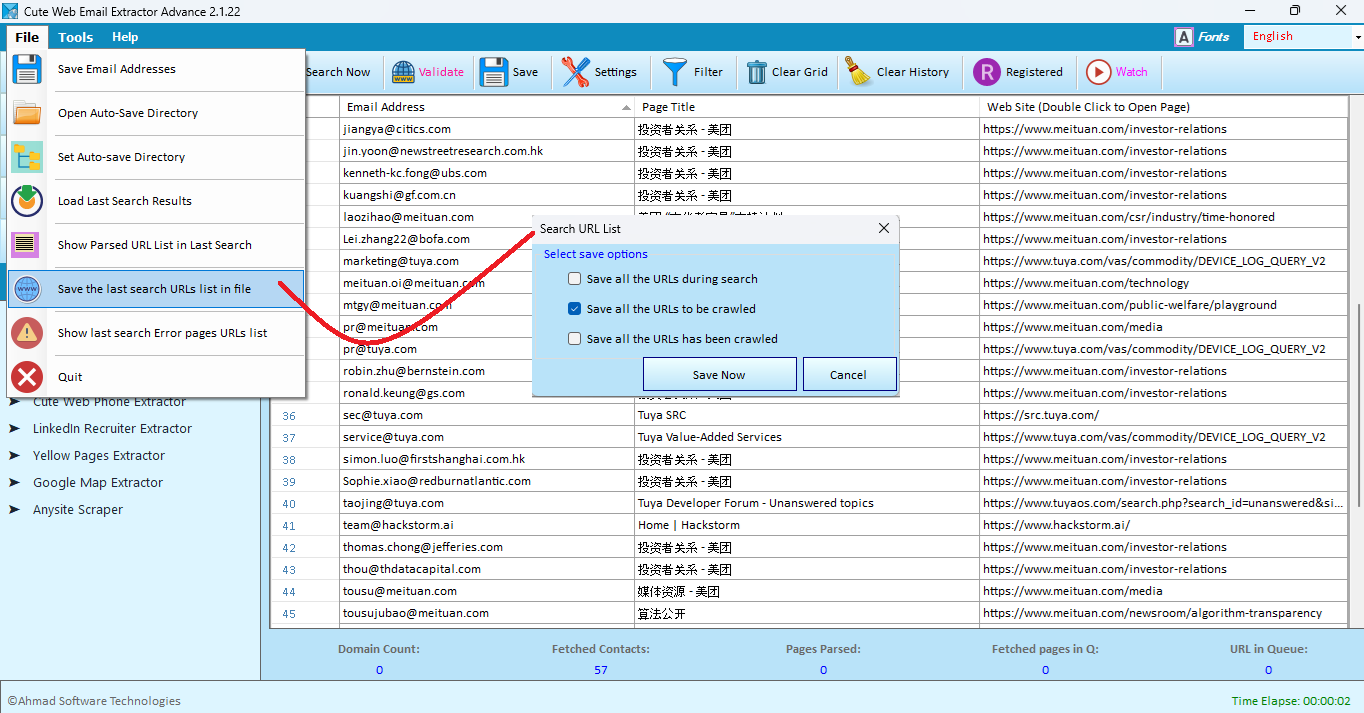Expand the Google Map Extractor item
Viewport: 1364px width, 713px height.
tap(14, 482)
